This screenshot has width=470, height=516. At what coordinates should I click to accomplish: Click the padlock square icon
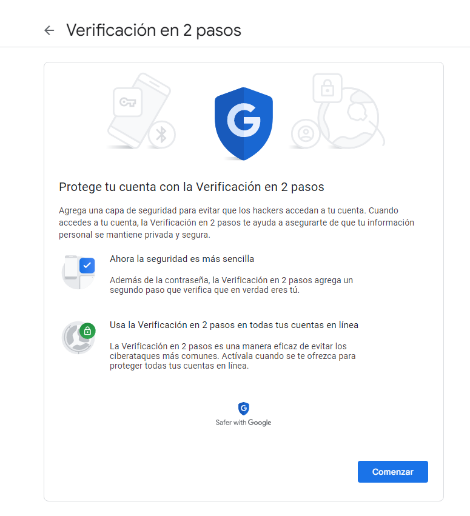[x=327, y=88]
